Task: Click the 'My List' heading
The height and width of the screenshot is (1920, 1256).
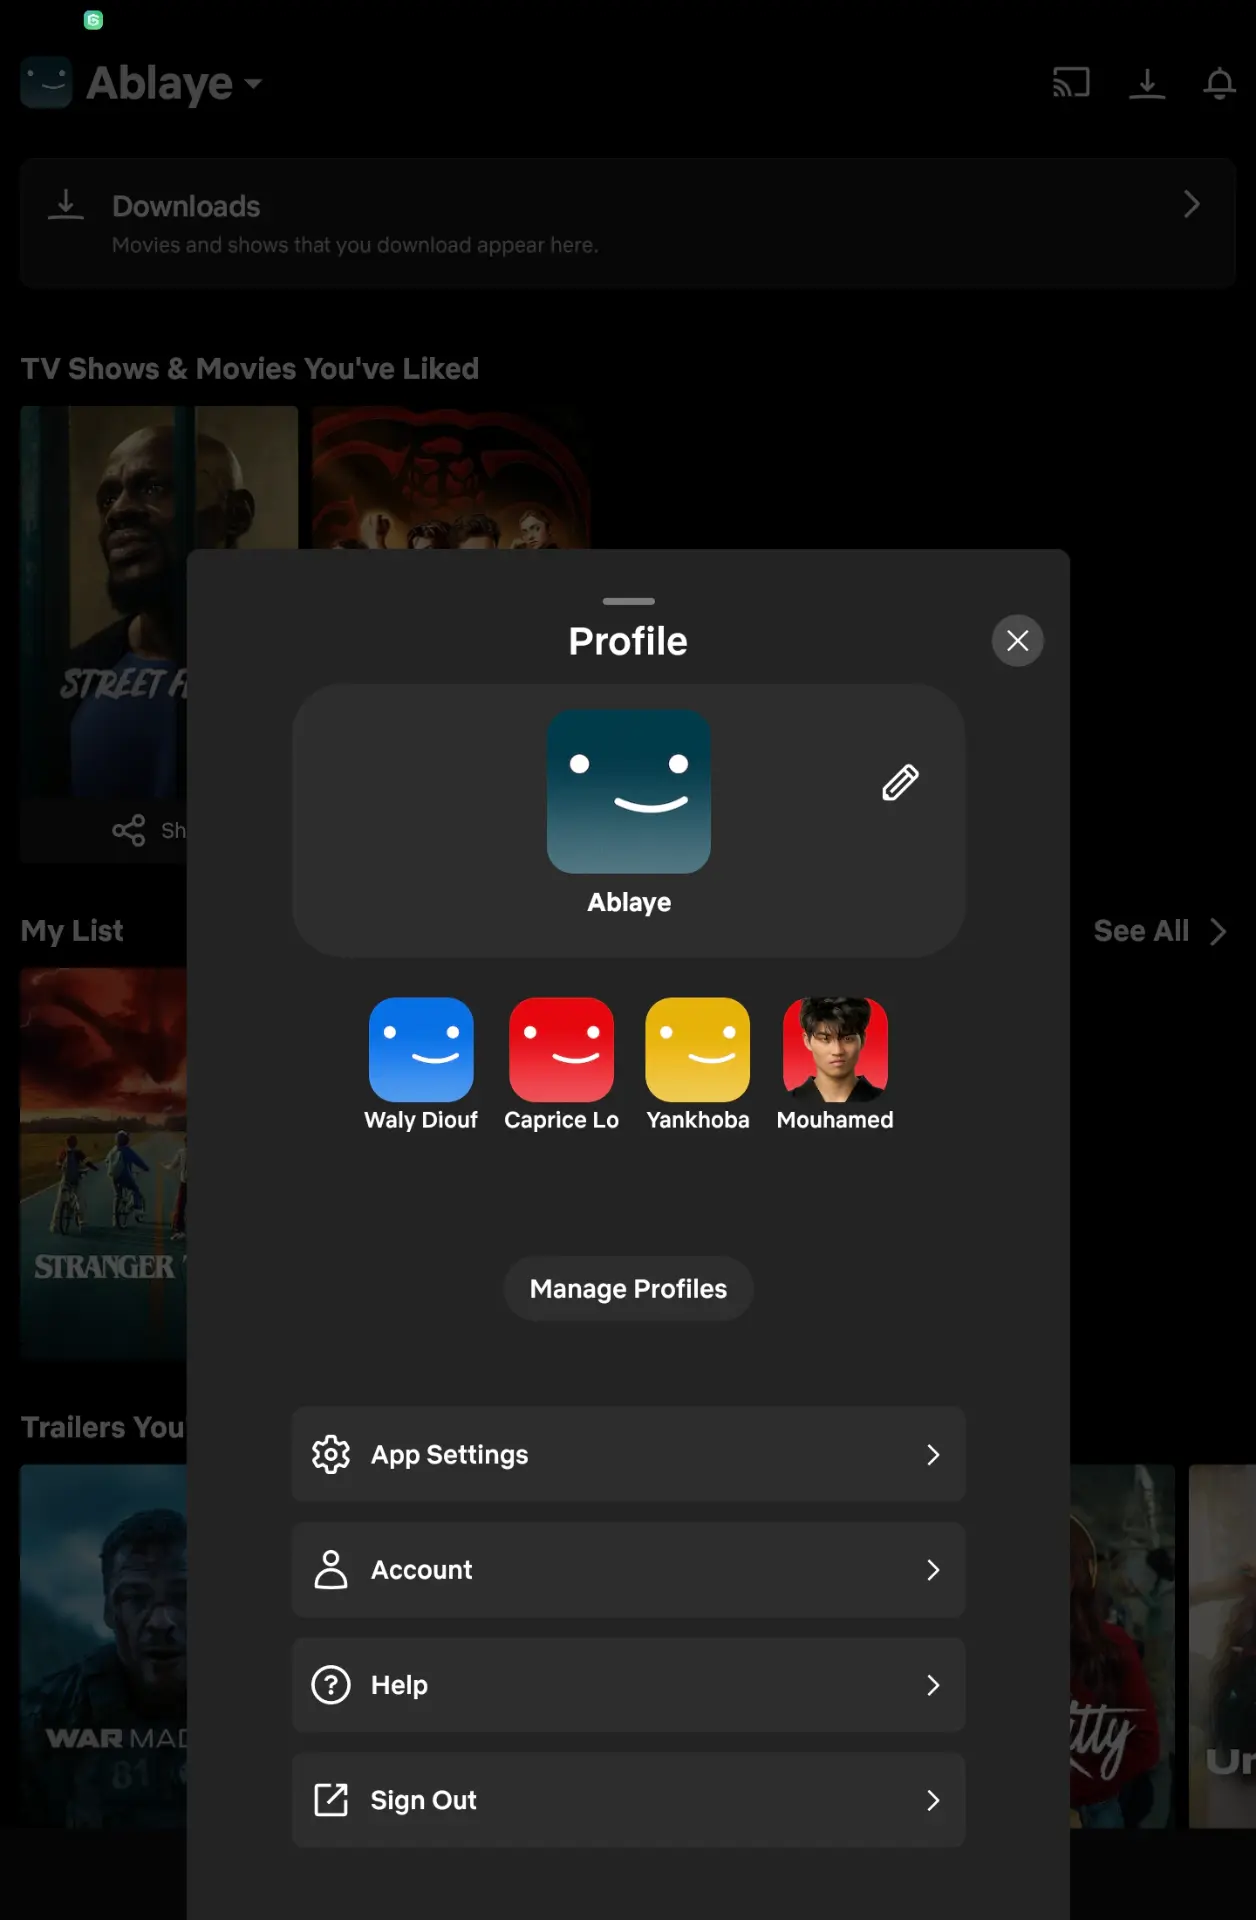Action: [72, 931]
